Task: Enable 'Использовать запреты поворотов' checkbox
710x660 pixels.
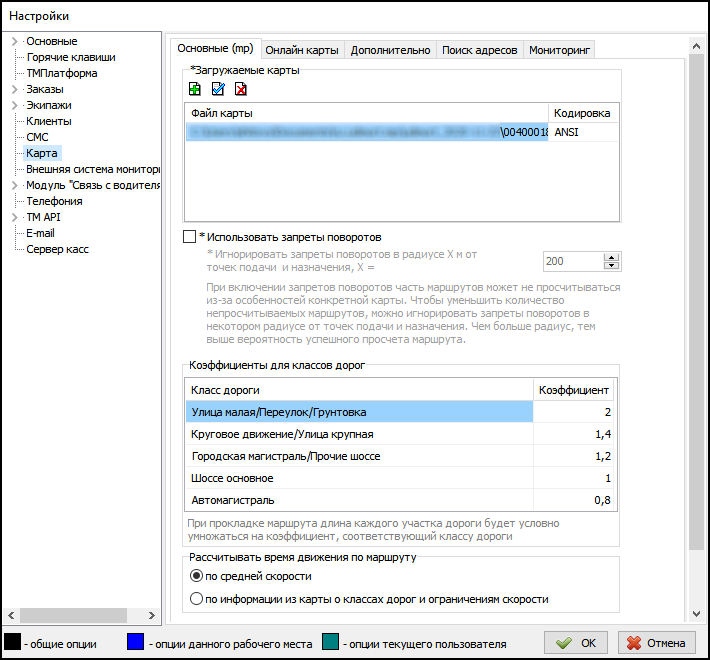Action: [190, 237]
